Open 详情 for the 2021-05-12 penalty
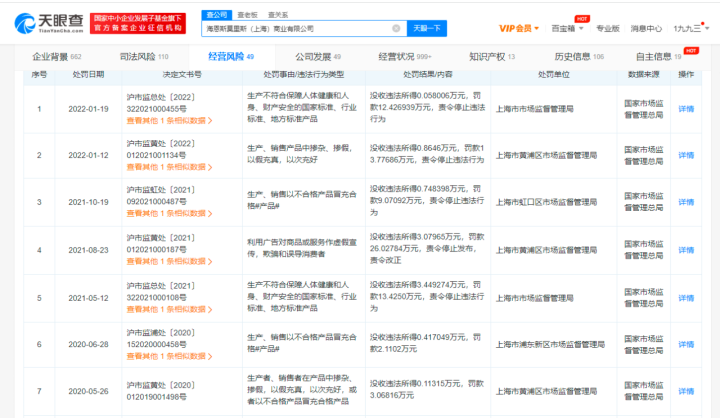This screenshot has width=720, height=418. (686, 298)
